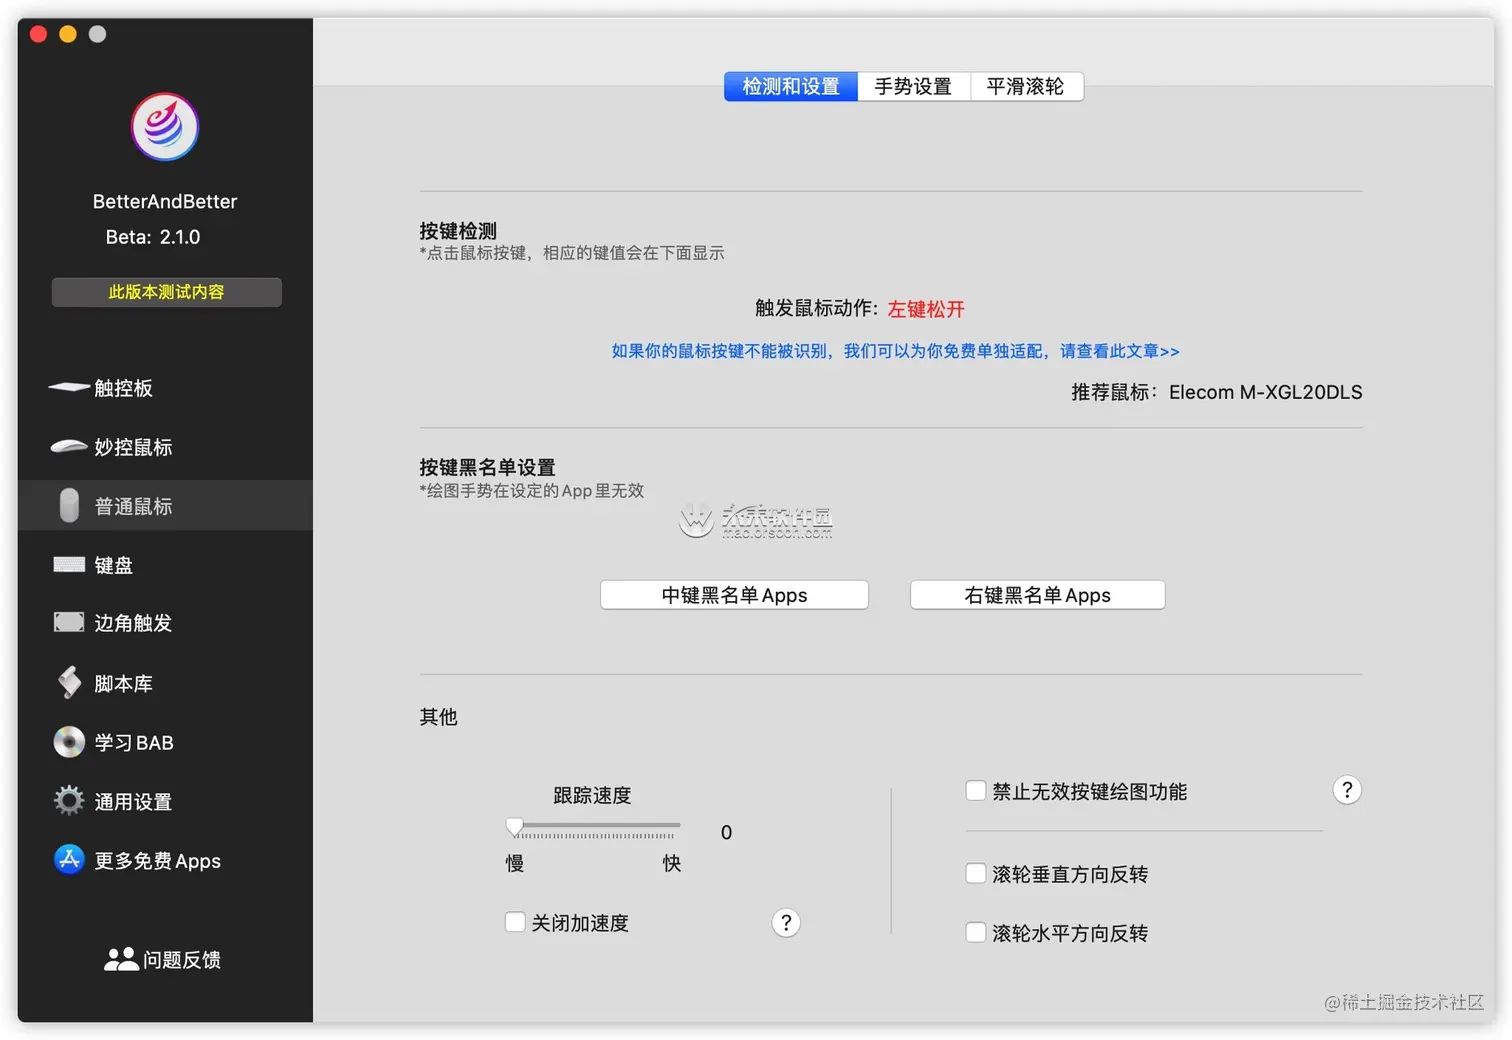Enable the 关闭加速度 checkbox
Screen dimensions: 1512x1040
click(x=515, y=922)
